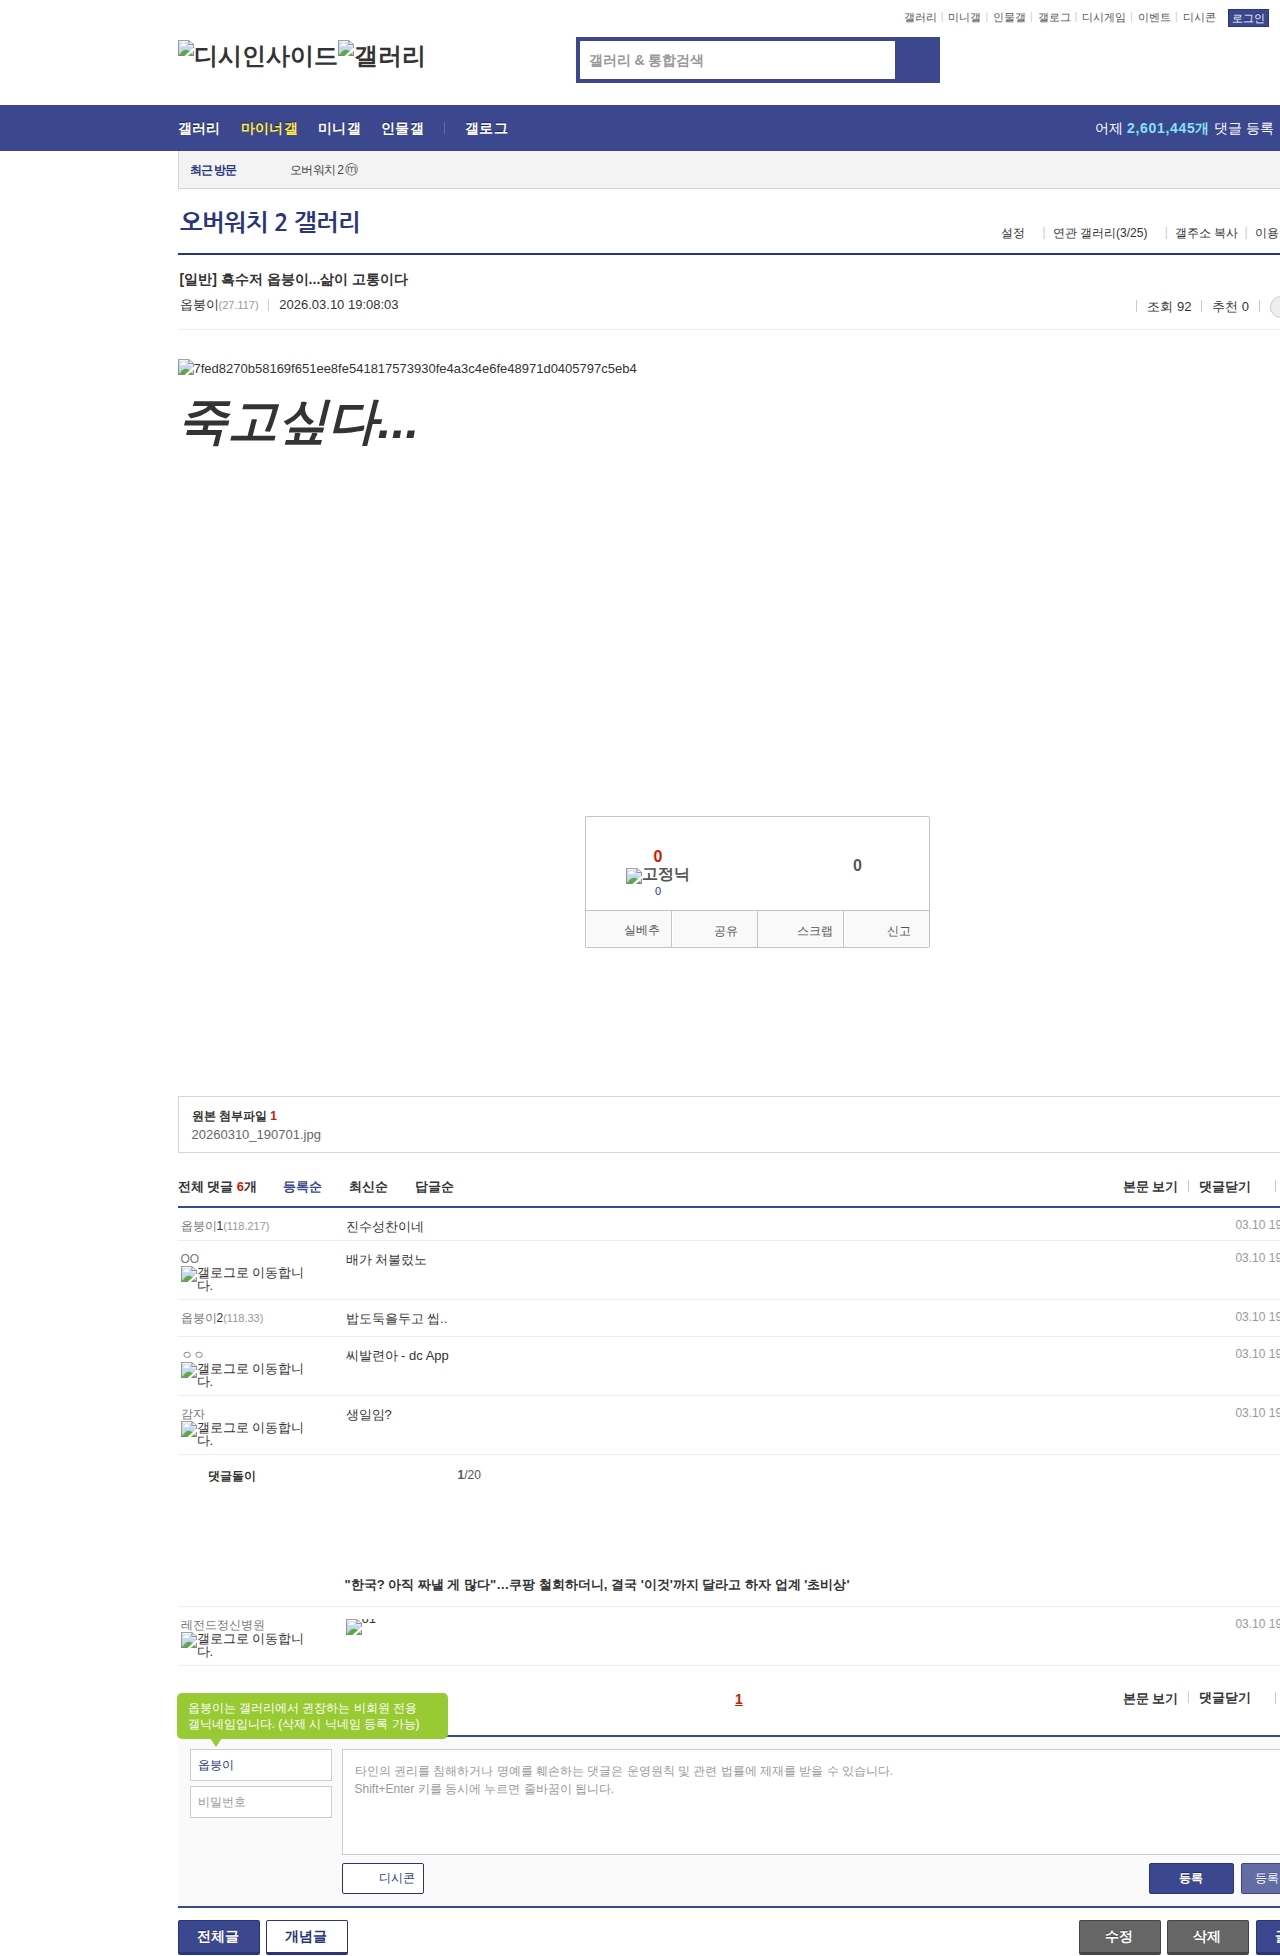Click the broken attached image 7fed8270b...

[407, 368]
